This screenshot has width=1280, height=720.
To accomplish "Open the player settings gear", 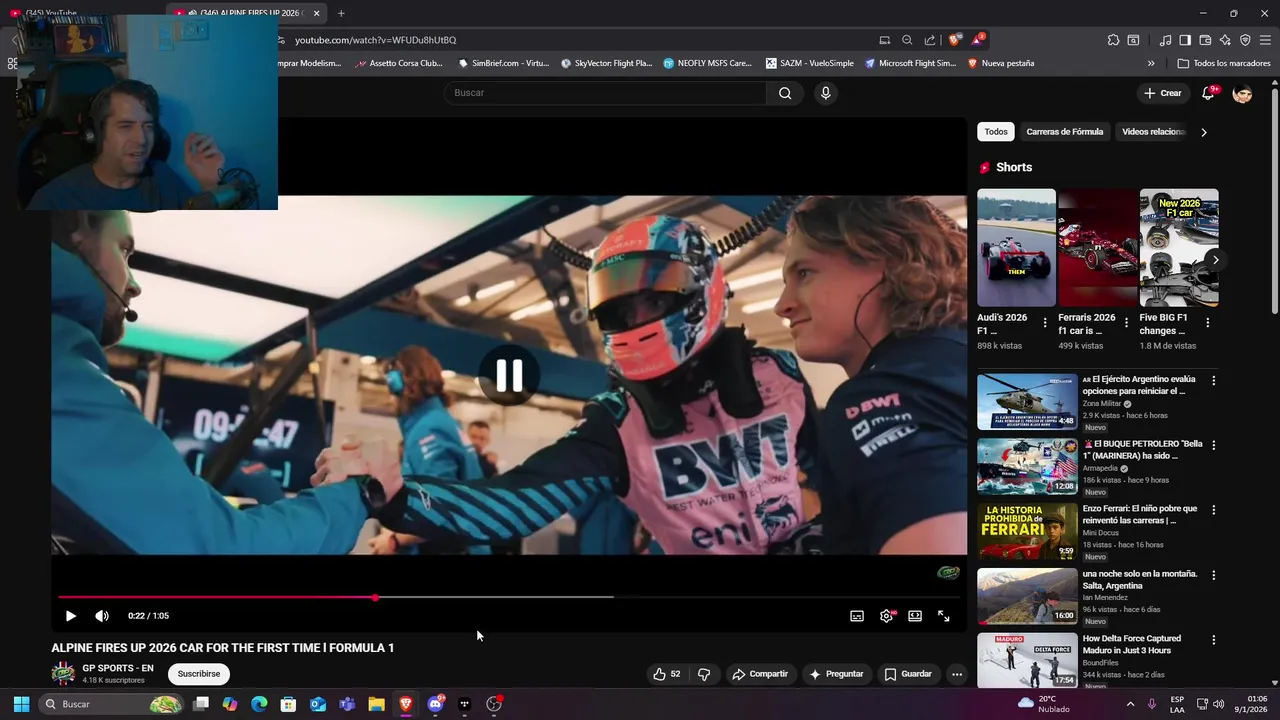I will tap(886, 616).
